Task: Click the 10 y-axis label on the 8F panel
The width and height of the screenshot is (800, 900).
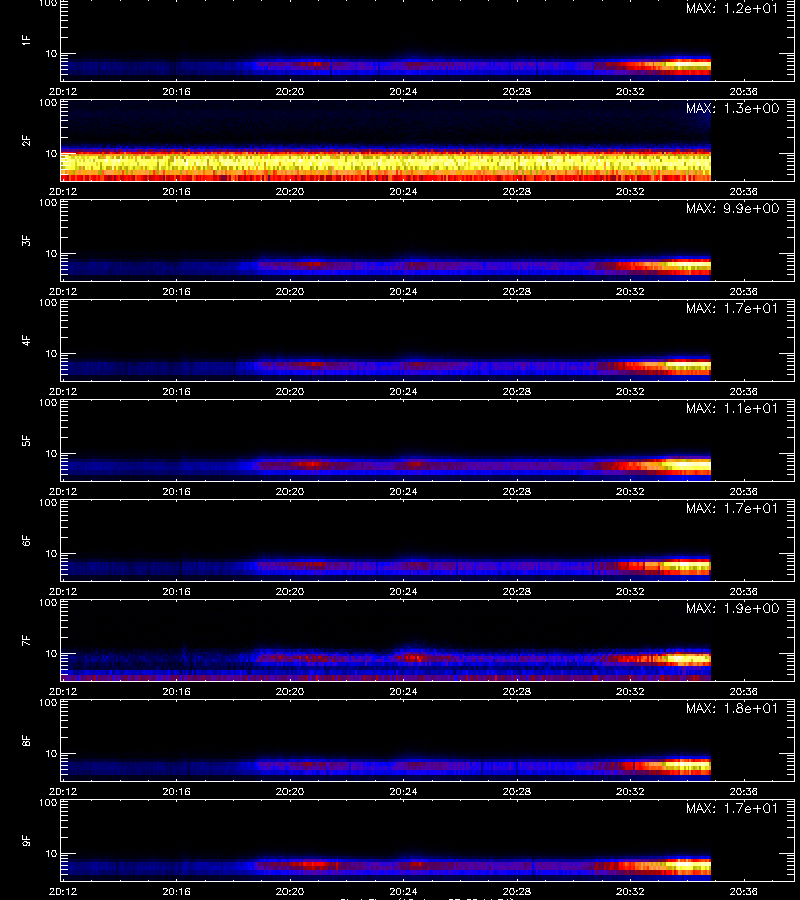Action: [51, 753]
